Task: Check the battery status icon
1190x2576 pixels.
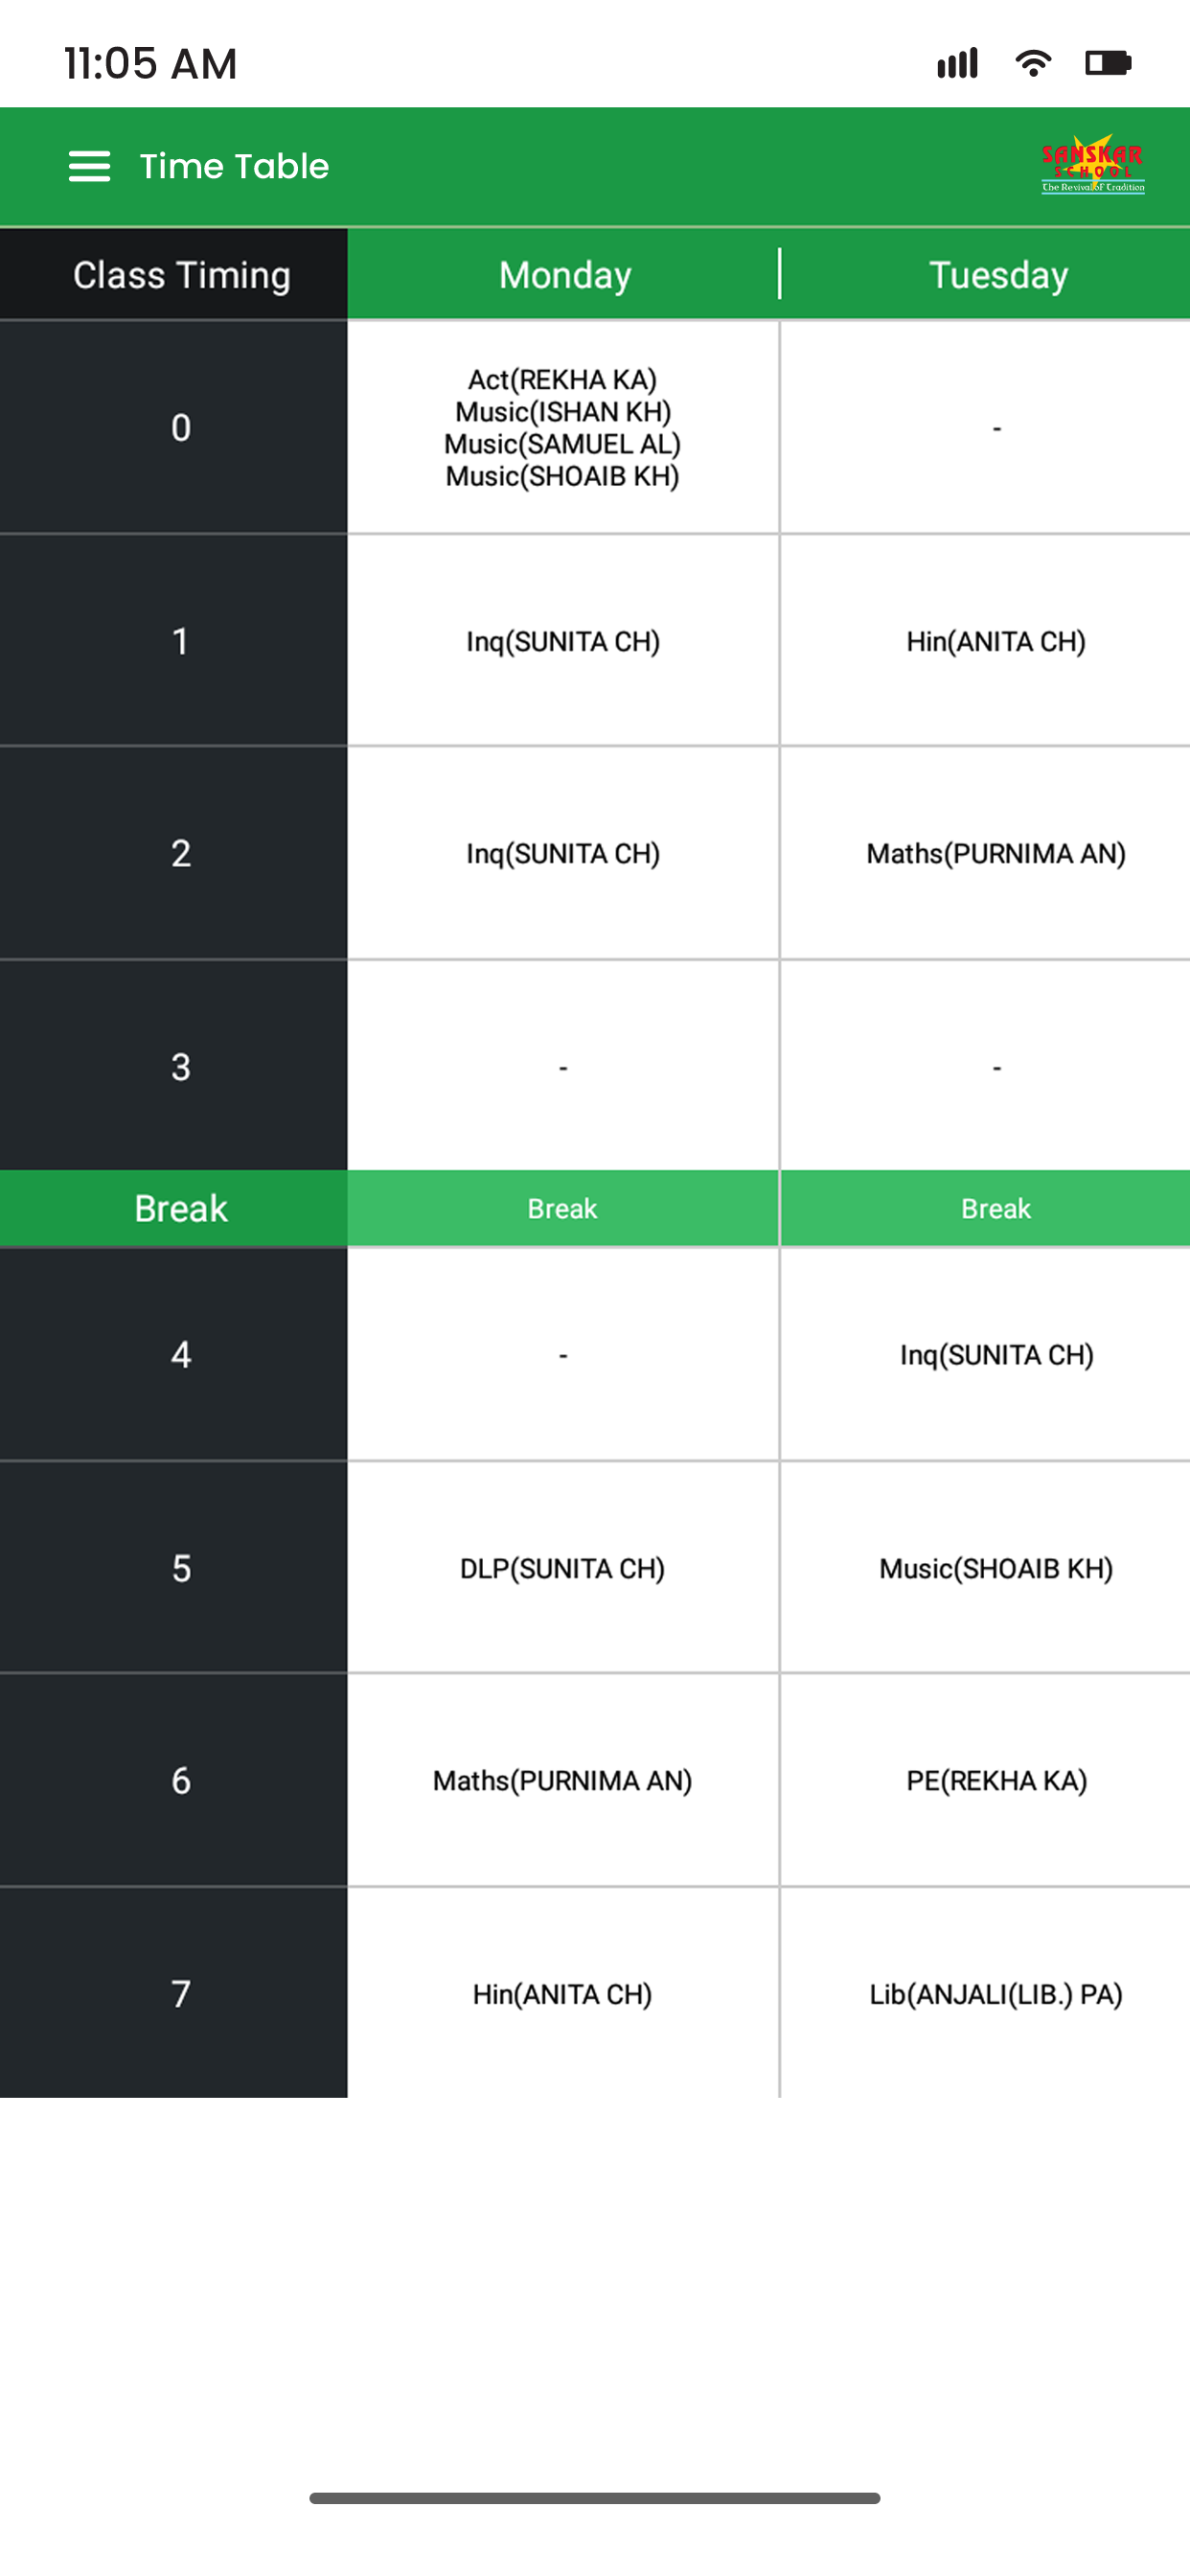Action: 1108,63
